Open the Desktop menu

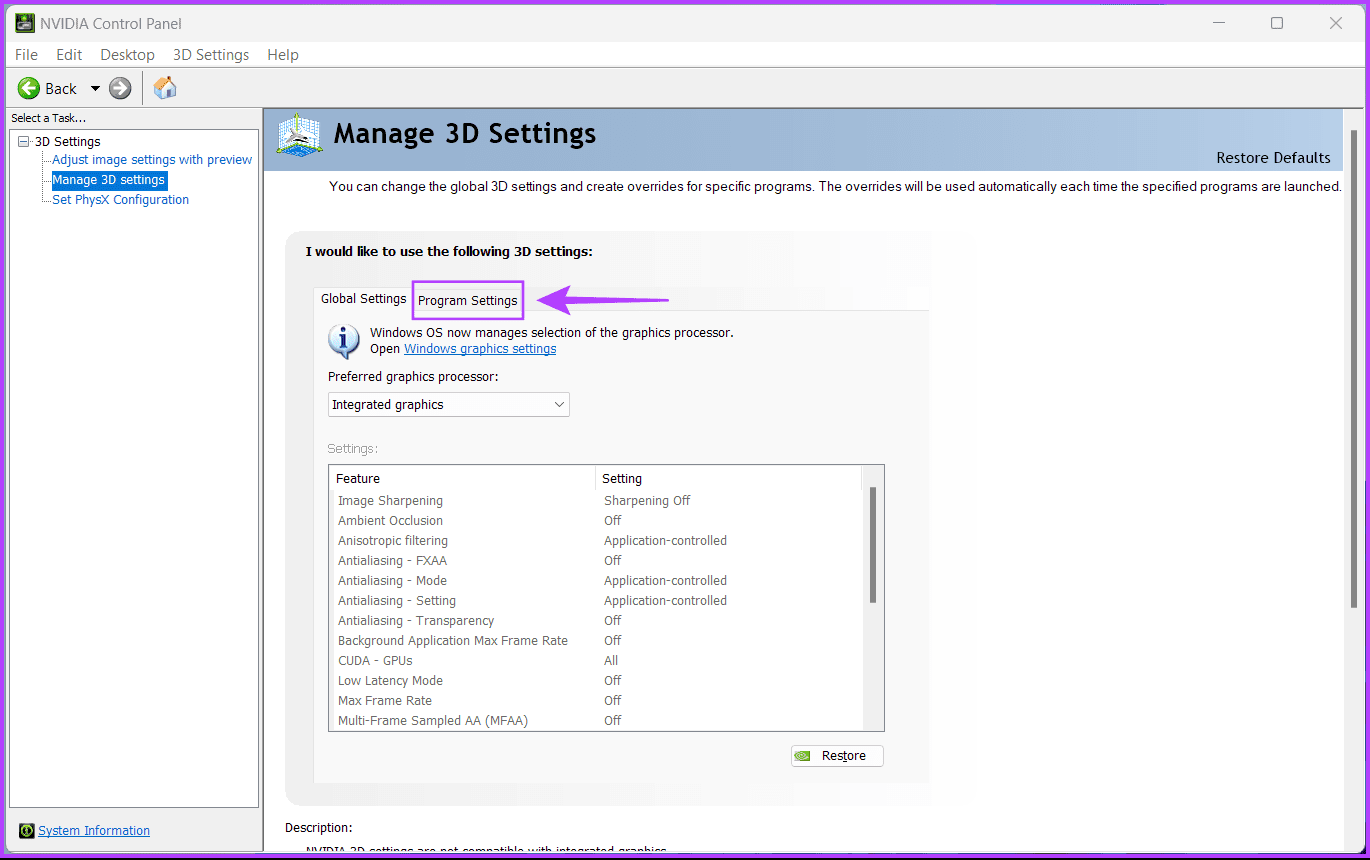tap(127, 55)
